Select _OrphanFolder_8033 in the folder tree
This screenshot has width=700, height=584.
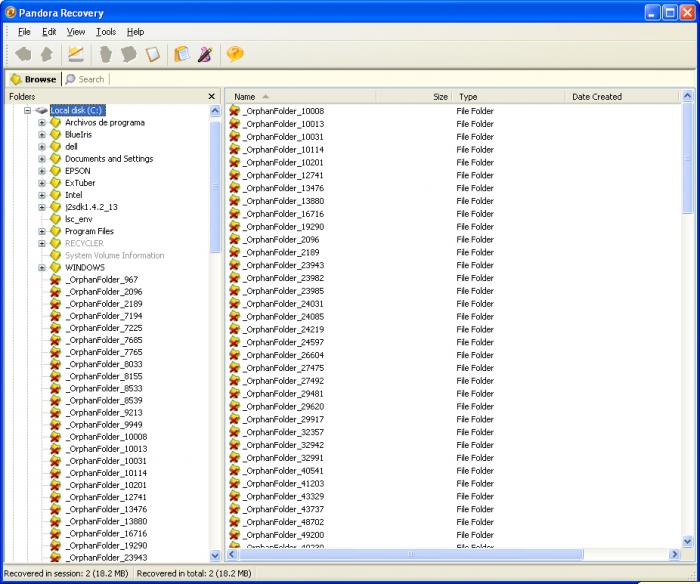(x=104, y=364)
